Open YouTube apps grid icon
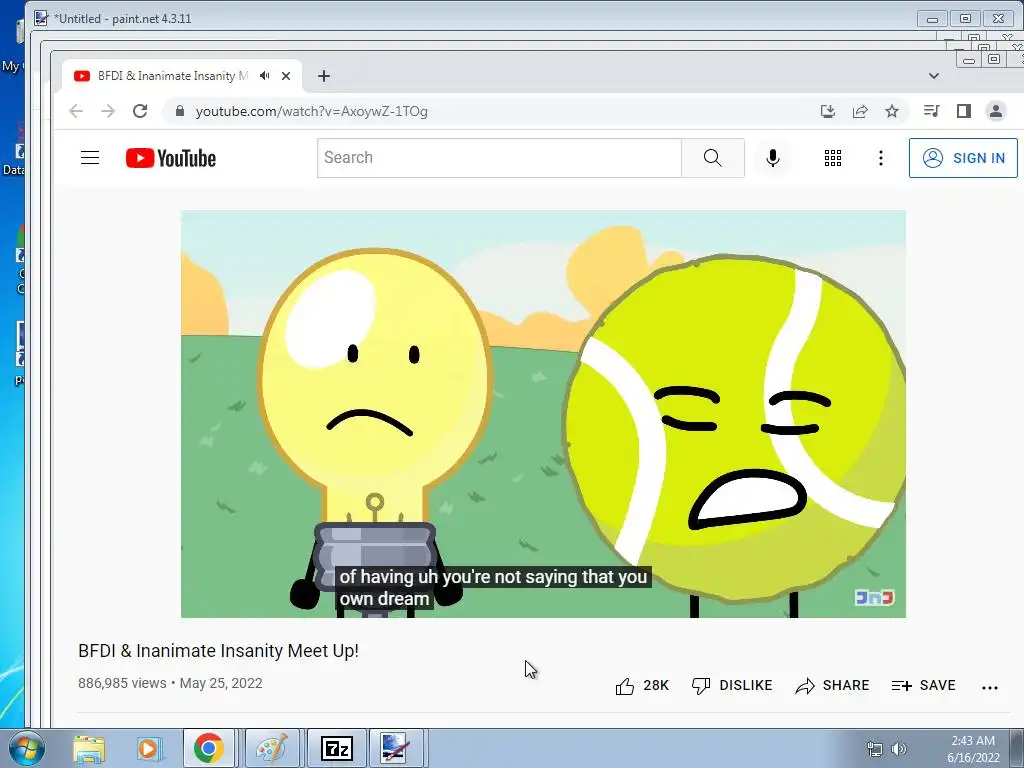Screen dimensions: 1024x768 pyautogui.click(x=833, y=158)
